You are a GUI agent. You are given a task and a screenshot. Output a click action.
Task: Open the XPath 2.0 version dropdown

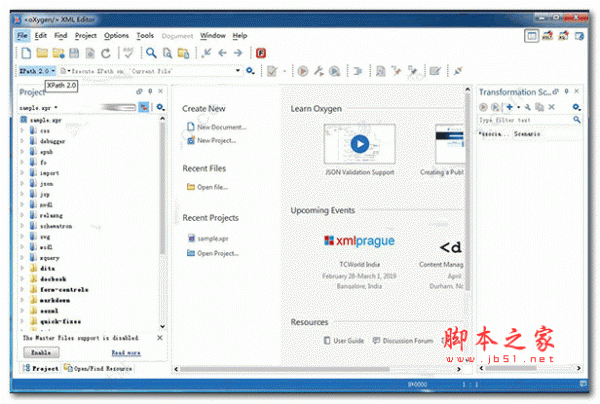pyautogui.click(x=38, y=71)
